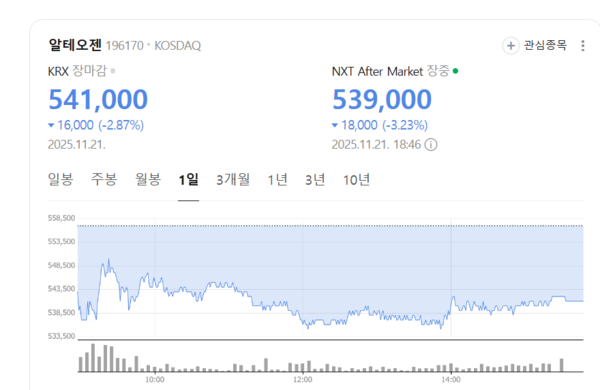
Task: Click the 553,500 y-axis label
Action: click(61, 242)
